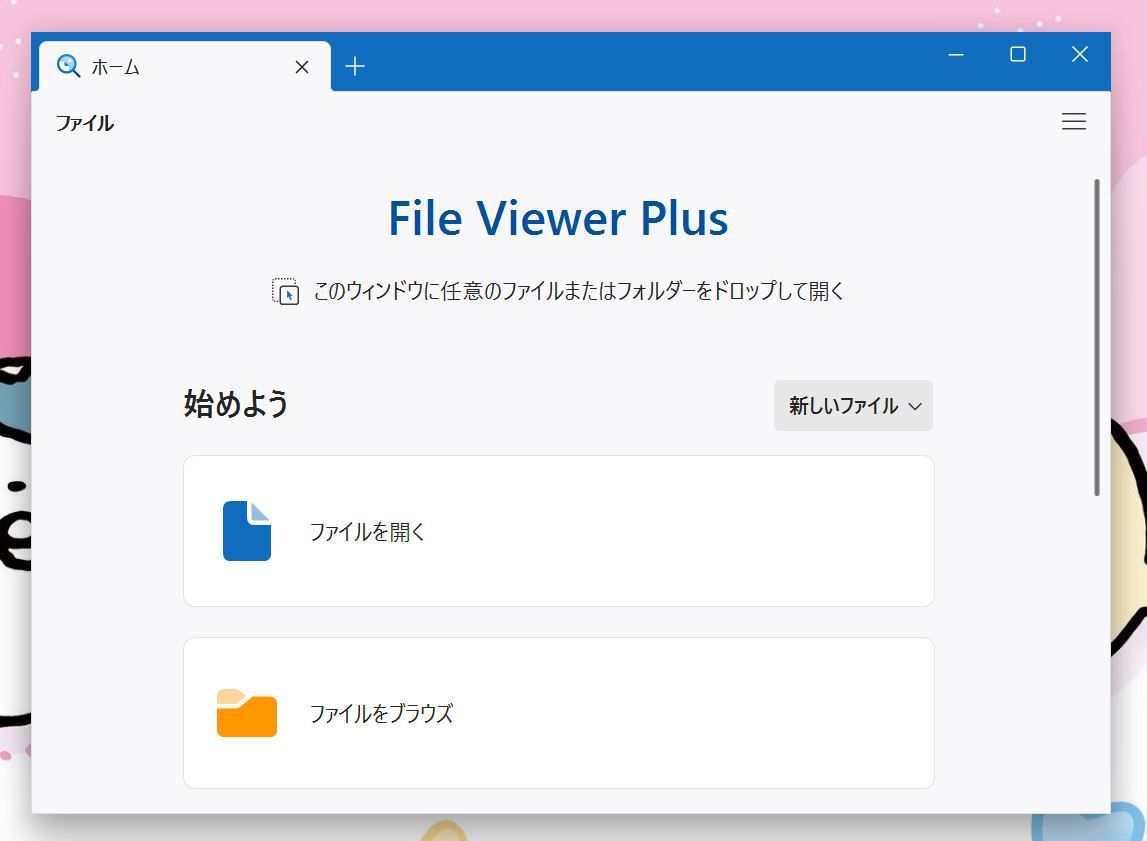Click the File Viewer Plus title
Image resolution: width=1147 pixels, height=841 pixels.
(x=558, y=218)
